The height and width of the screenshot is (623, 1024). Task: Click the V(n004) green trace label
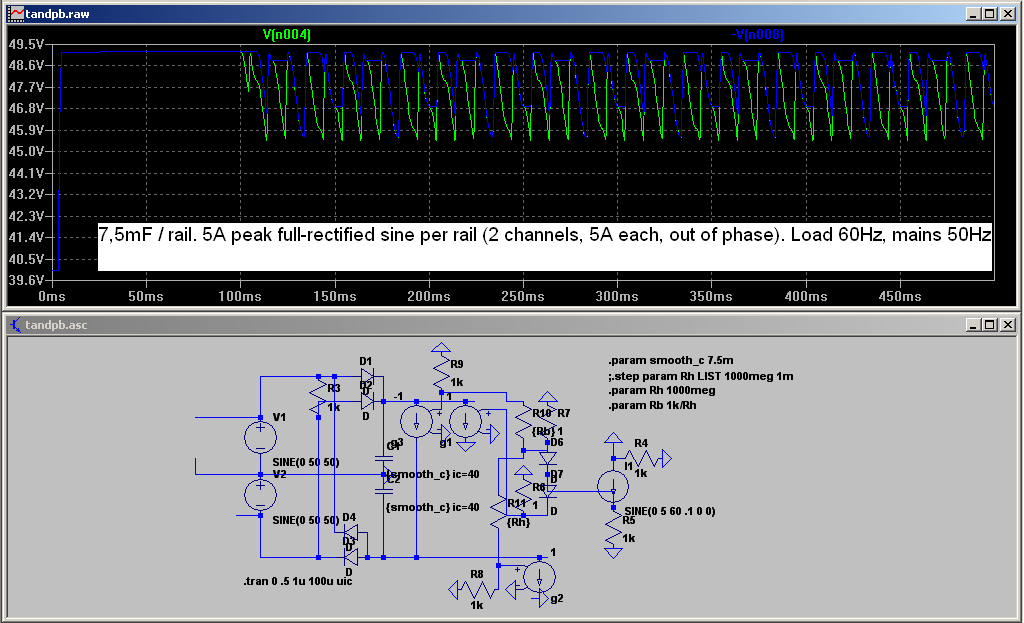tap(287, 34)
